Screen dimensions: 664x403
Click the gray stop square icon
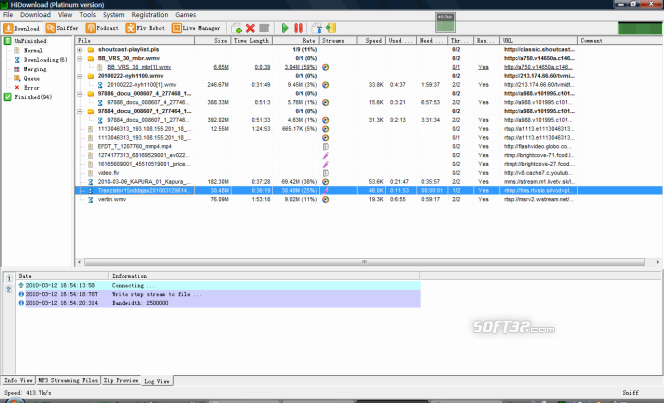(264, 28)
